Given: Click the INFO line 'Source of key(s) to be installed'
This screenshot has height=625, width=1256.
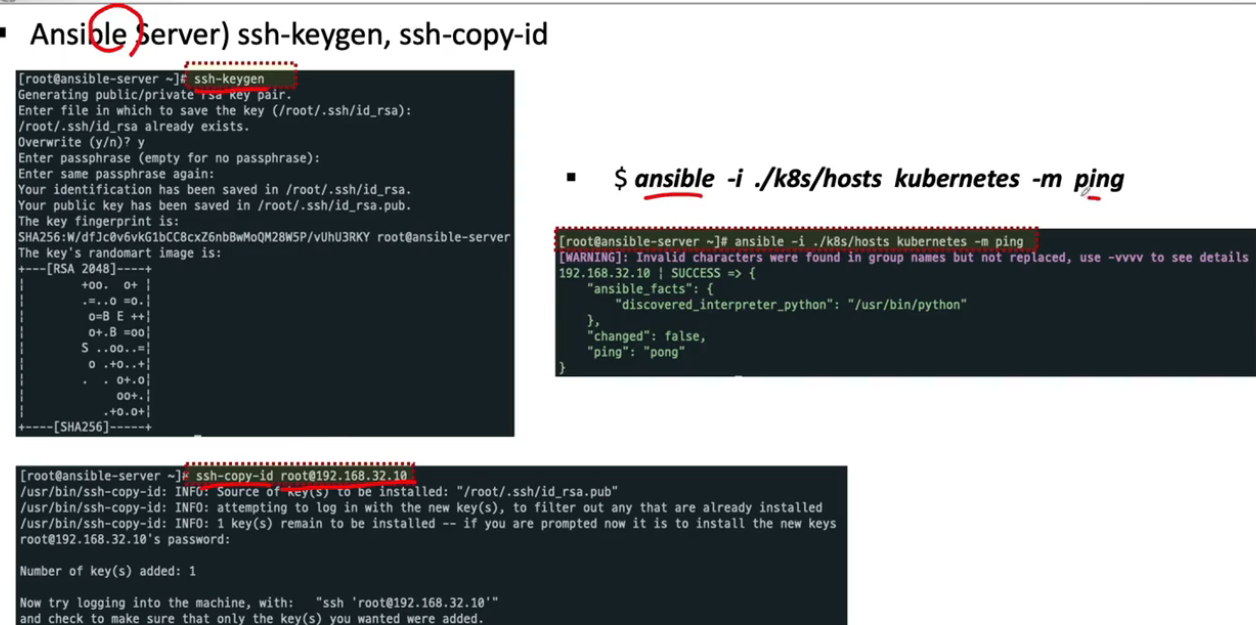Looking at the screenshot, I should 319,492.
